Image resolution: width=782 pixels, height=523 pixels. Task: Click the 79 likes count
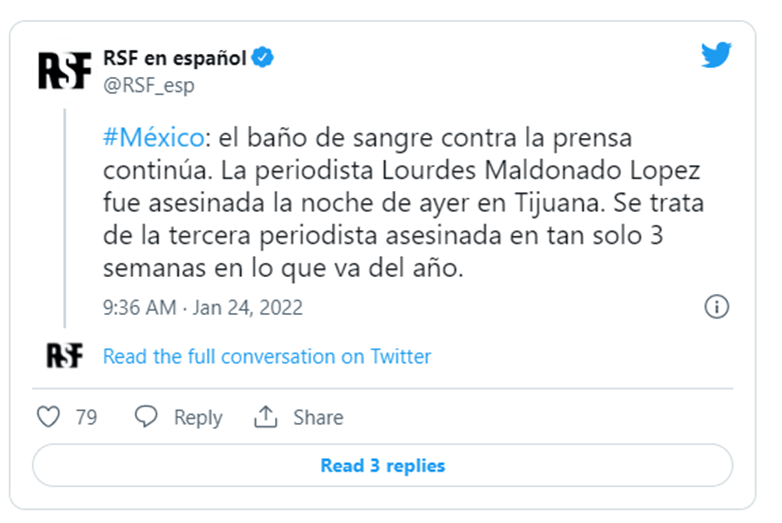(x=86, y=417)
